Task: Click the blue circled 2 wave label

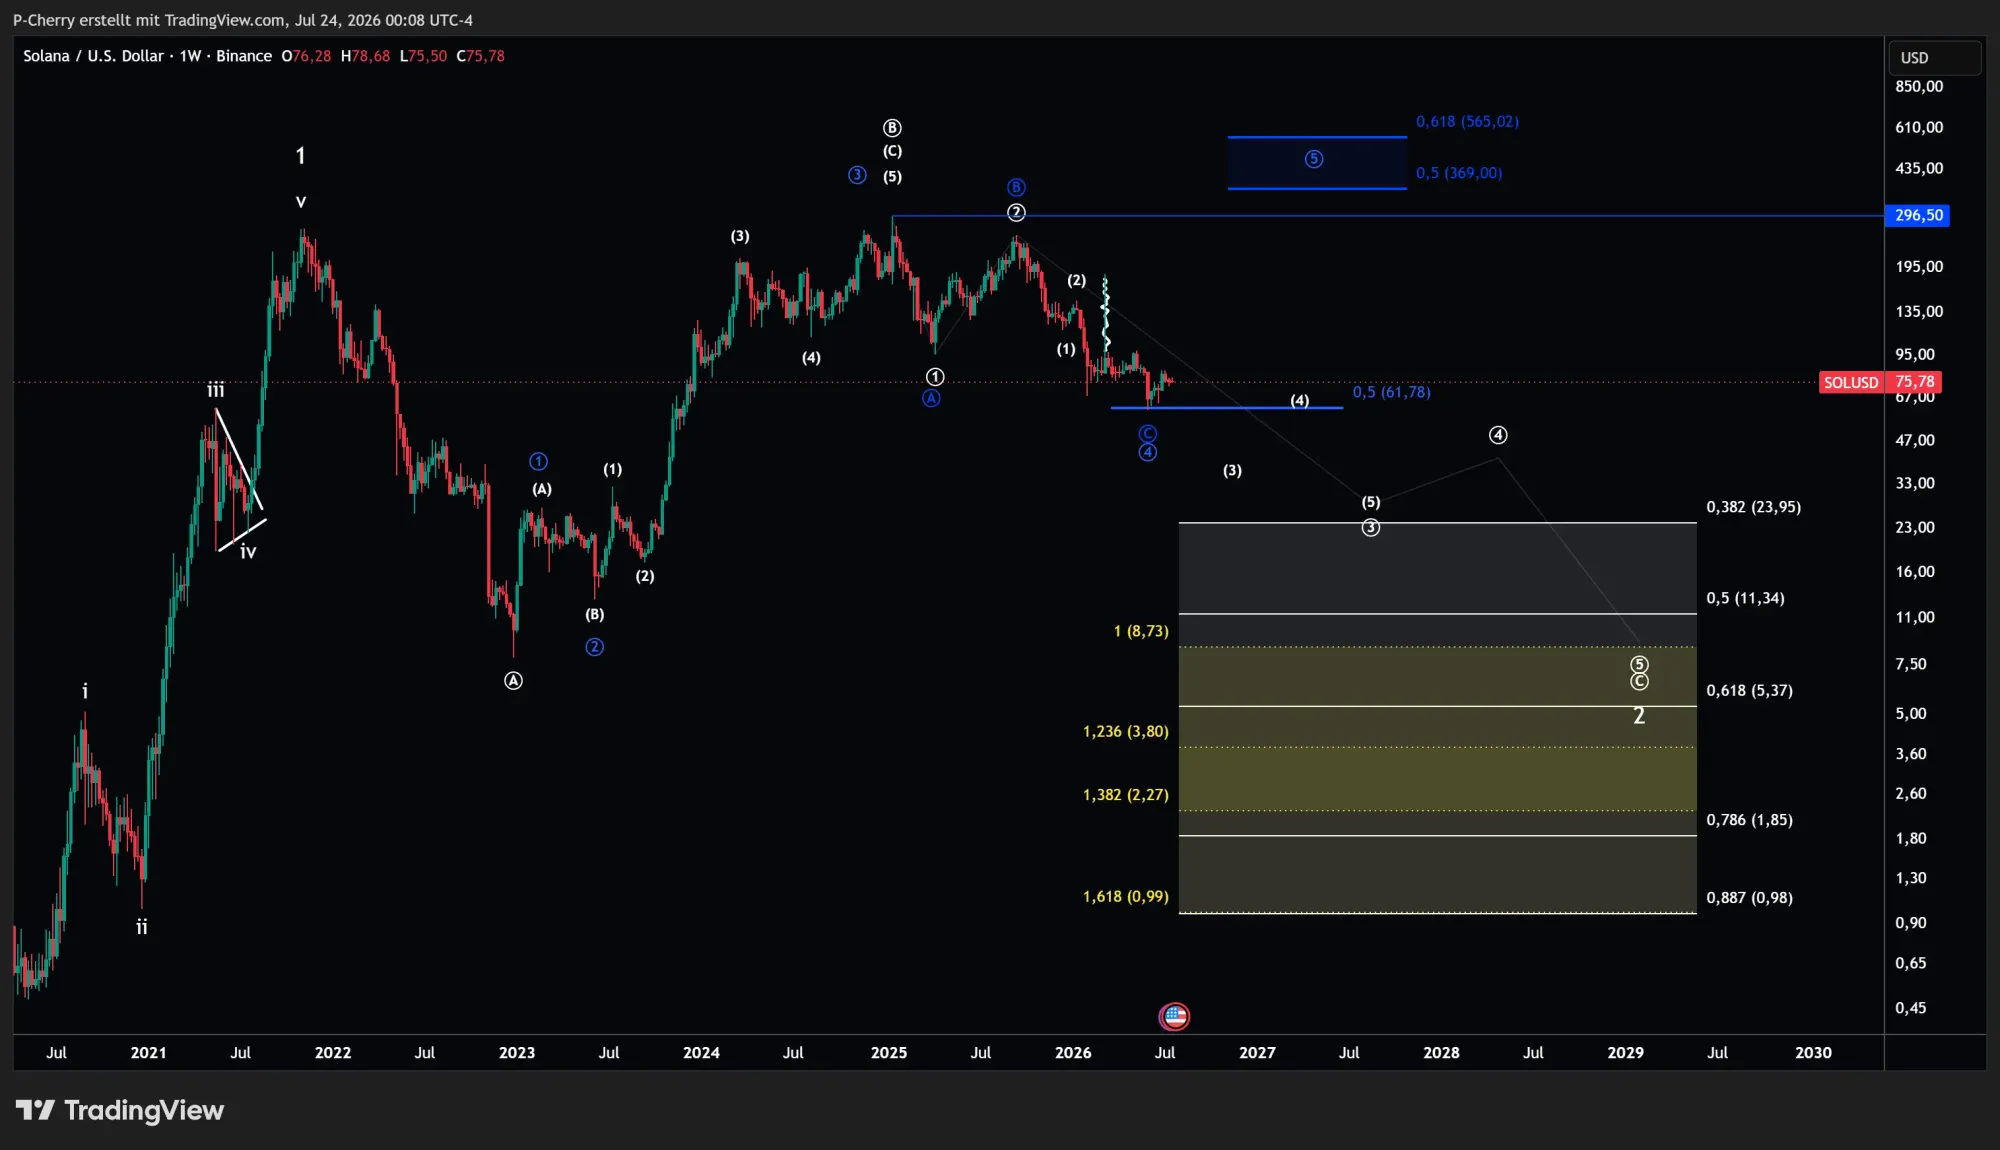Action: pyautogui.click(x=594, y=647)
